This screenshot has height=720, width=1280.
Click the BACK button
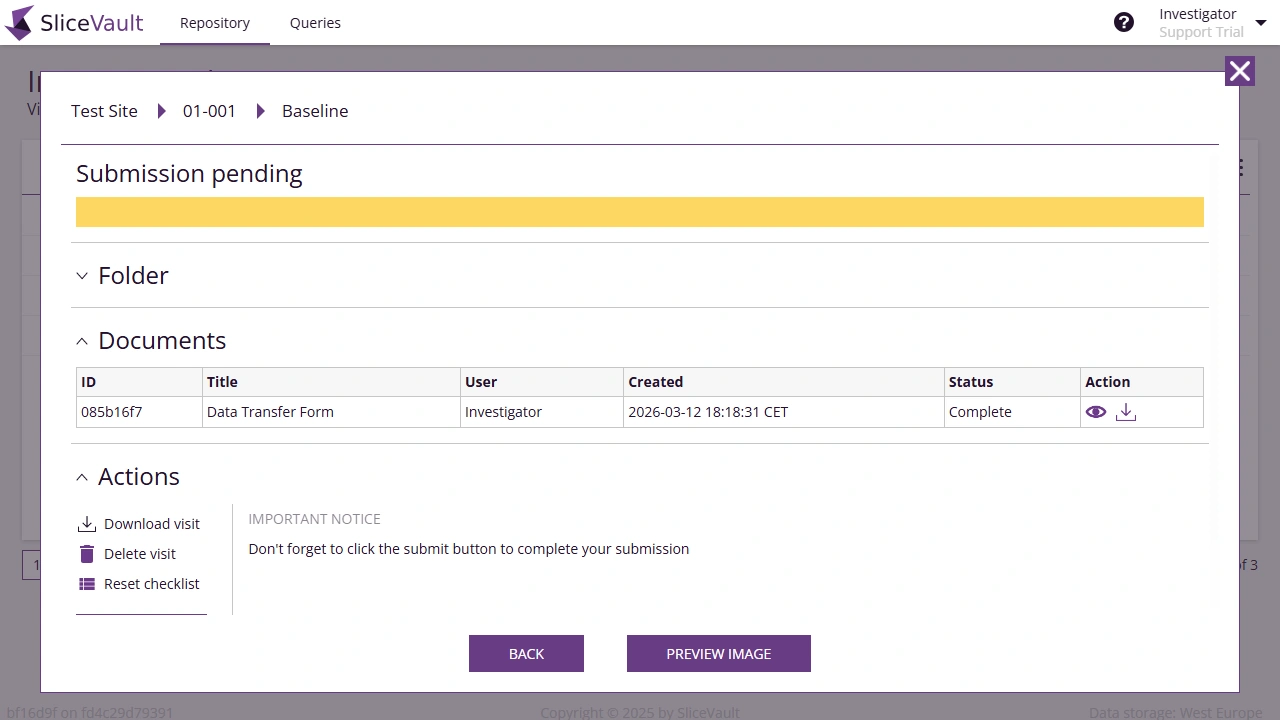point(526,653)
